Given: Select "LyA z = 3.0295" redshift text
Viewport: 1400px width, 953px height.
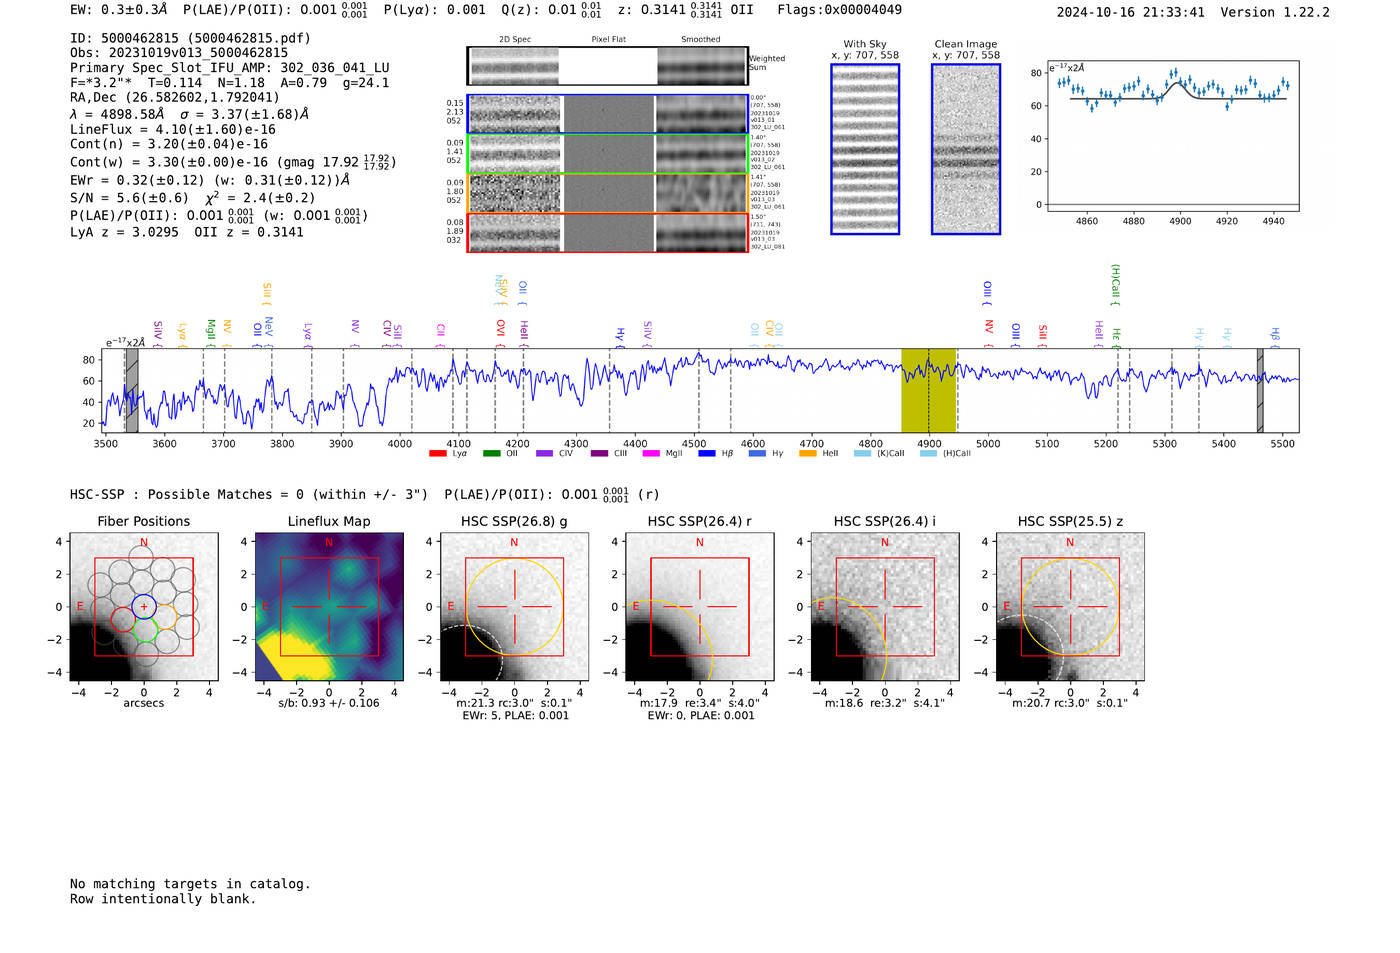Looking at the screenshot, I should pos(125,232).
